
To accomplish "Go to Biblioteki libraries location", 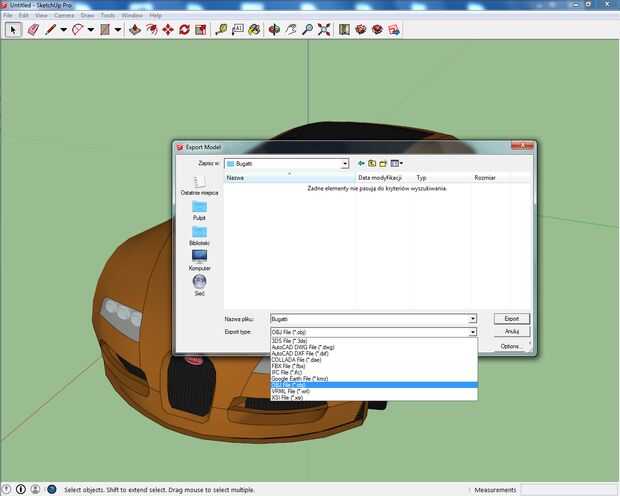I will [199, 236].
